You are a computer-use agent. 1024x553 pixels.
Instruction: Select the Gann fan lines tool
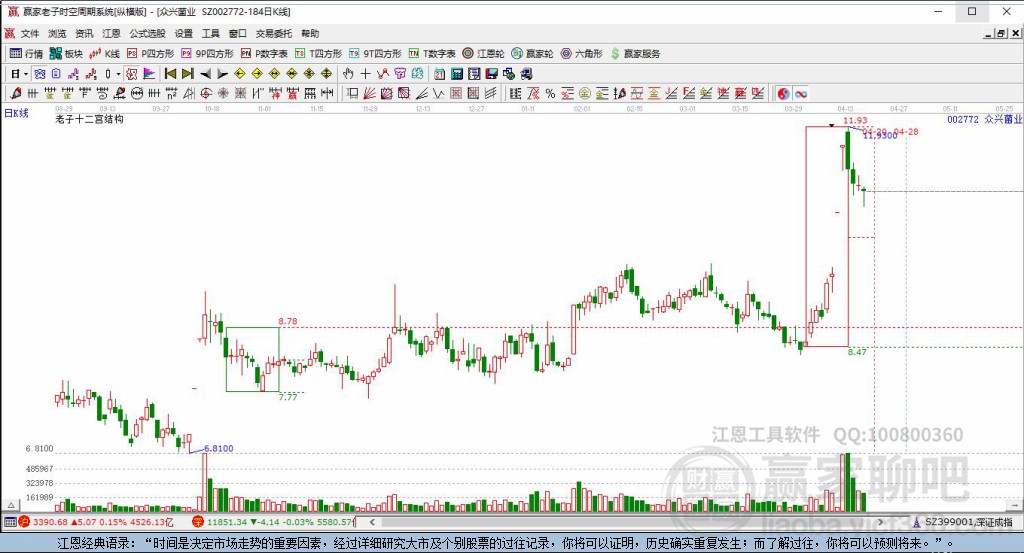(x=369, y=93)
